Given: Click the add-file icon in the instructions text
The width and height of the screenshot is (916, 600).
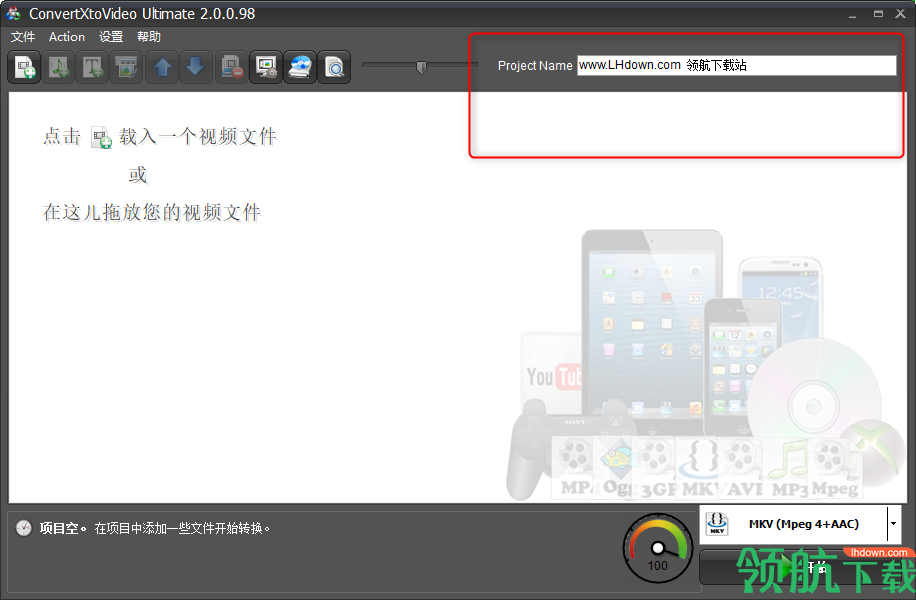Looking at the screenshot, I should [x=101, y=138].
